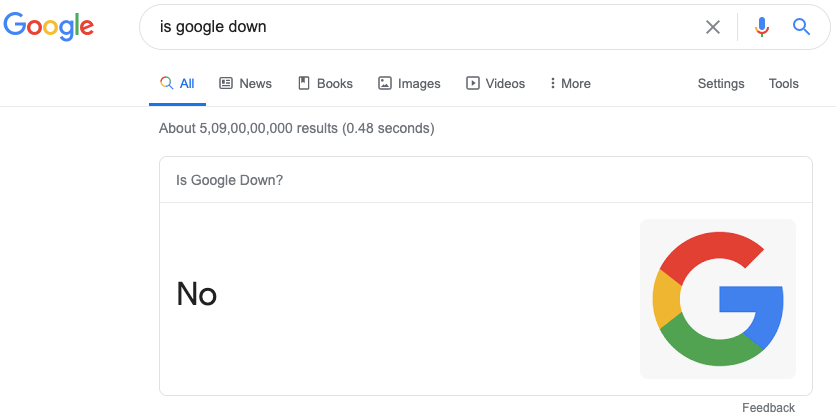Viewport: 836px width, 418px height.
Task: Click the Videos tab play icon
Action: point(473,84)
